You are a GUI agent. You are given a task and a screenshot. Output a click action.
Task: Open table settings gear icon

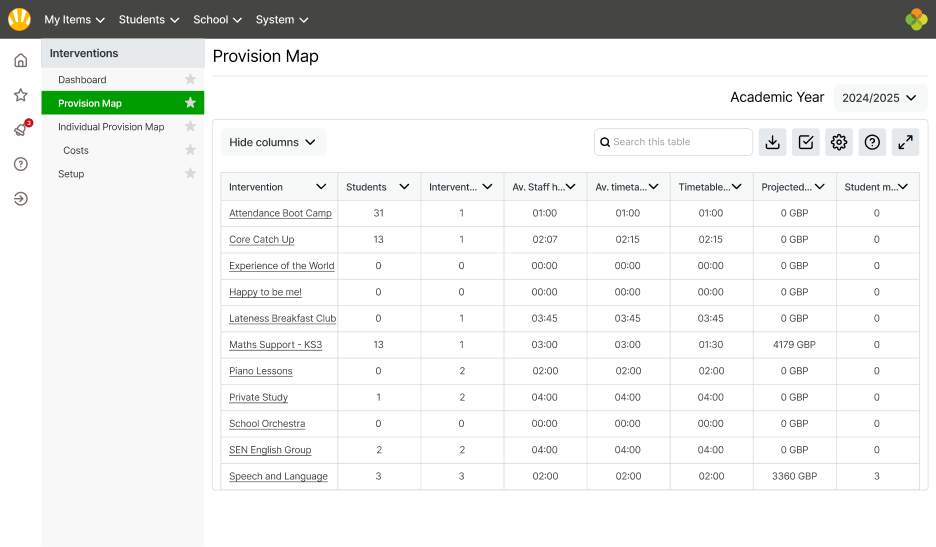[839, 142]
